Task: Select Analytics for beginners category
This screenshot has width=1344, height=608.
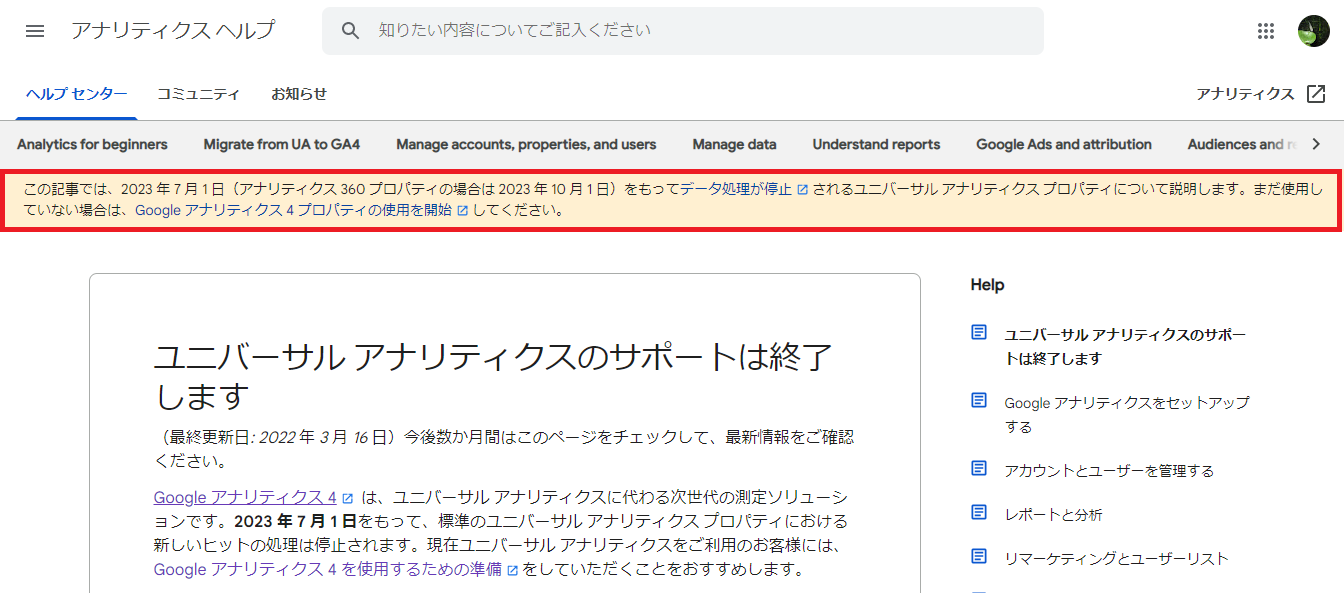Action: [92, 145]
